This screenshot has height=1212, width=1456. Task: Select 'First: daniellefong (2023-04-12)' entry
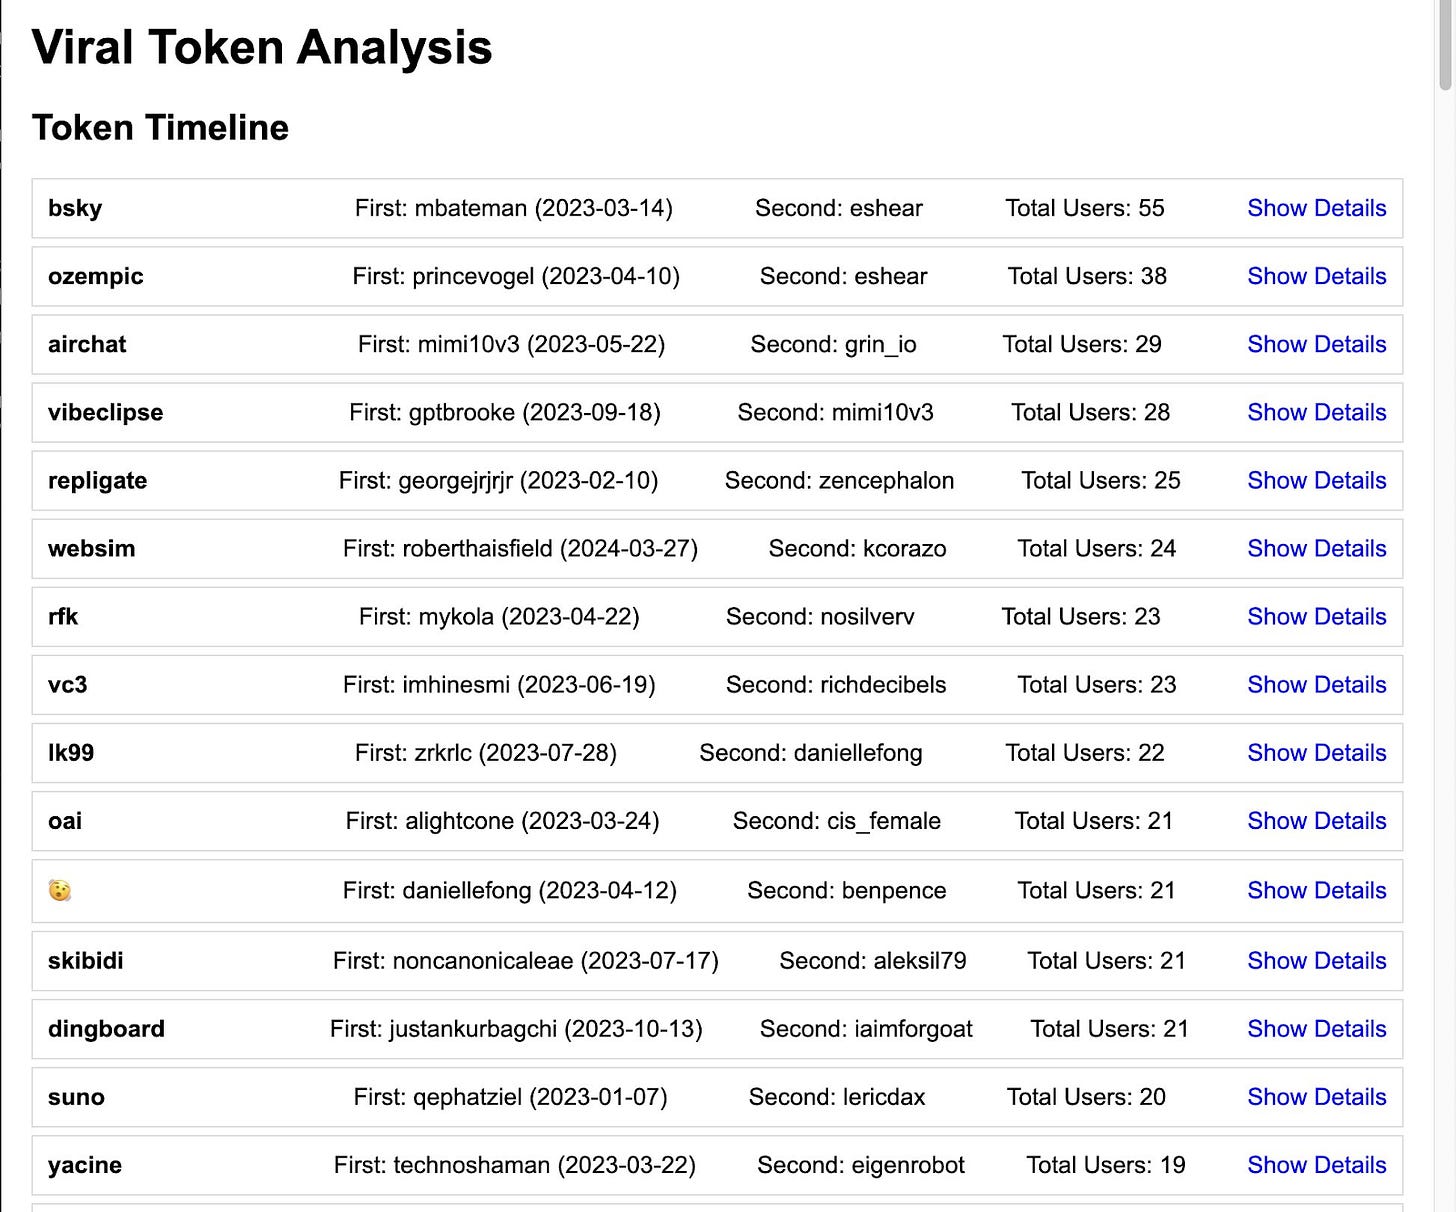coord(510,890)
